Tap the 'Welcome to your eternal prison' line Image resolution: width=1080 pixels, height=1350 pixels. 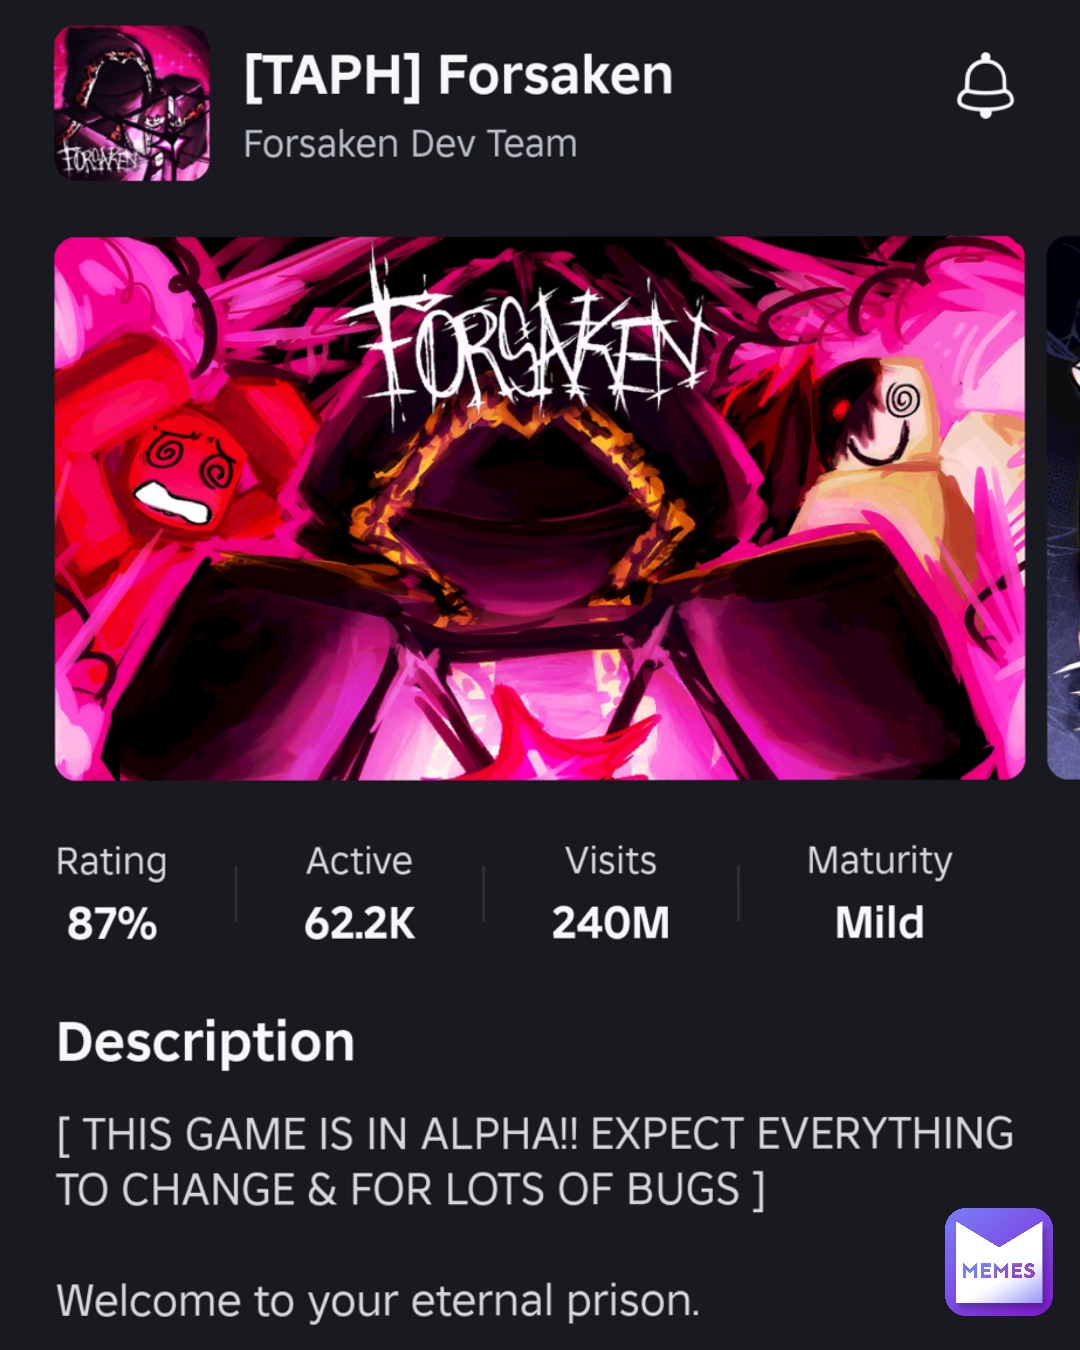[378, 1301]
